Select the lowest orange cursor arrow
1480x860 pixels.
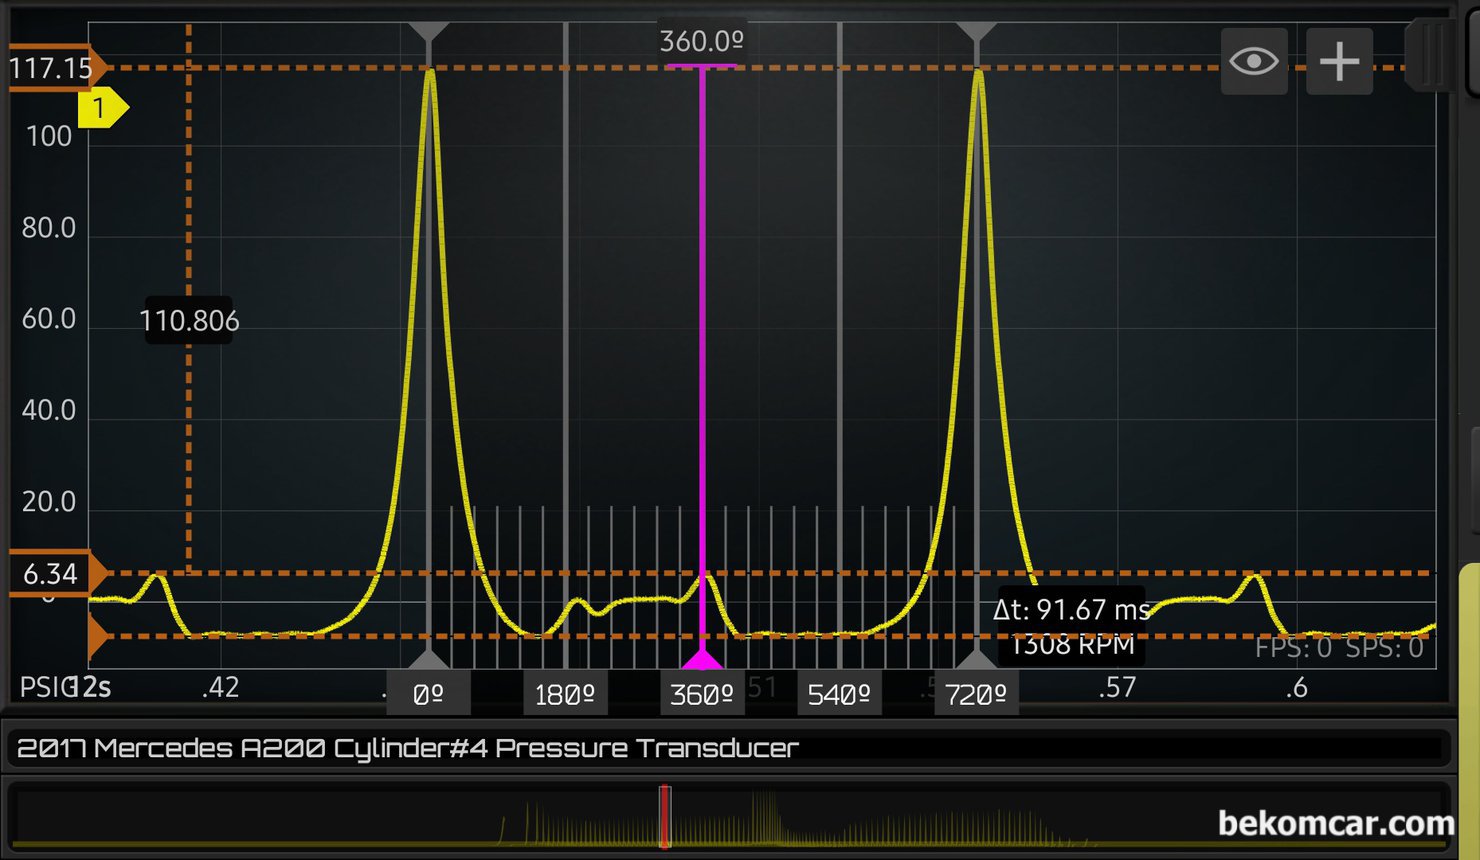click(x=98, y=636)
